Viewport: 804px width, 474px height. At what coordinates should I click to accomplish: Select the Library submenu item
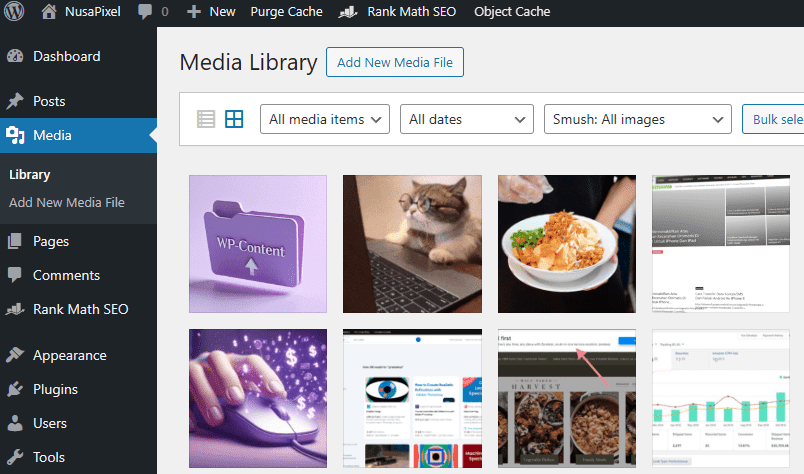(30, 175)
